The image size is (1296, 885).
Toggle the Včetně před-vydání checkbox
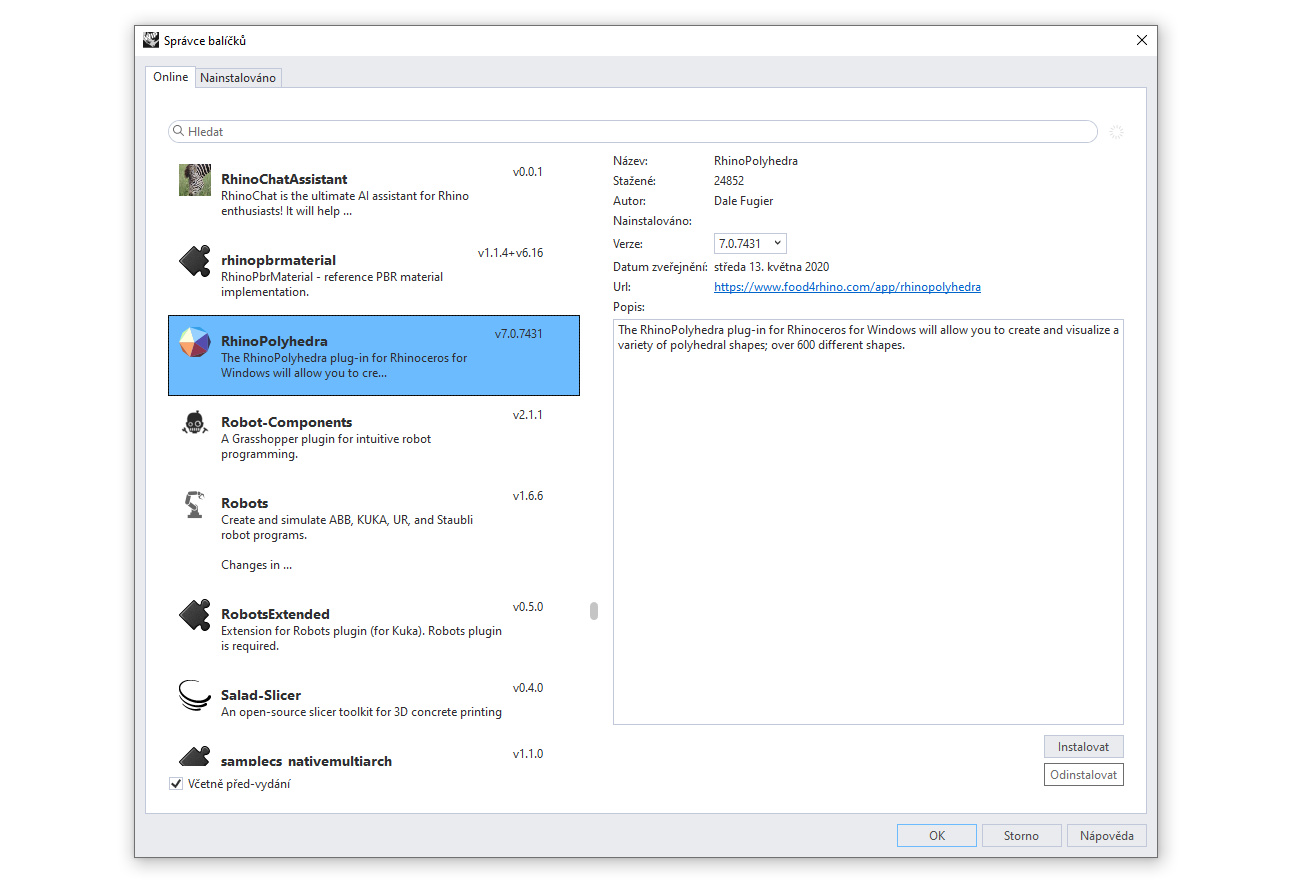click(x=177, y=784)
